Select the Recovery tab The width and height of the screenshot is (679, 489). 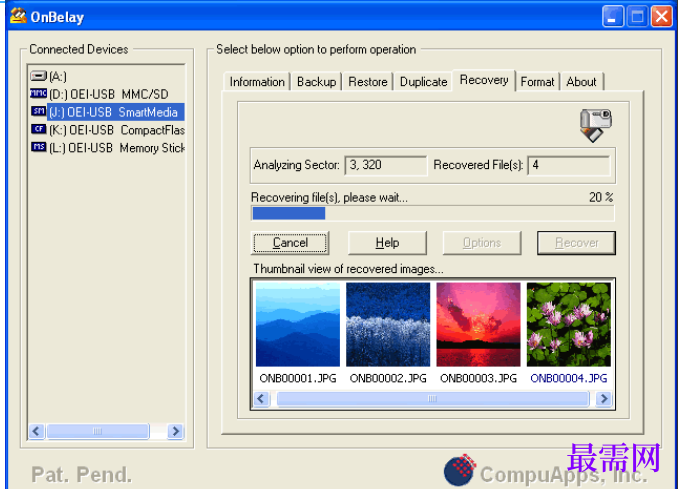point(484,80)
